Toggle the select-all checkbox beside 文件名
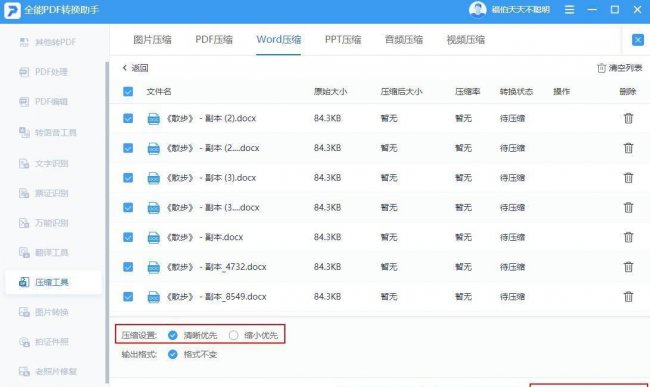 point(128,92)
